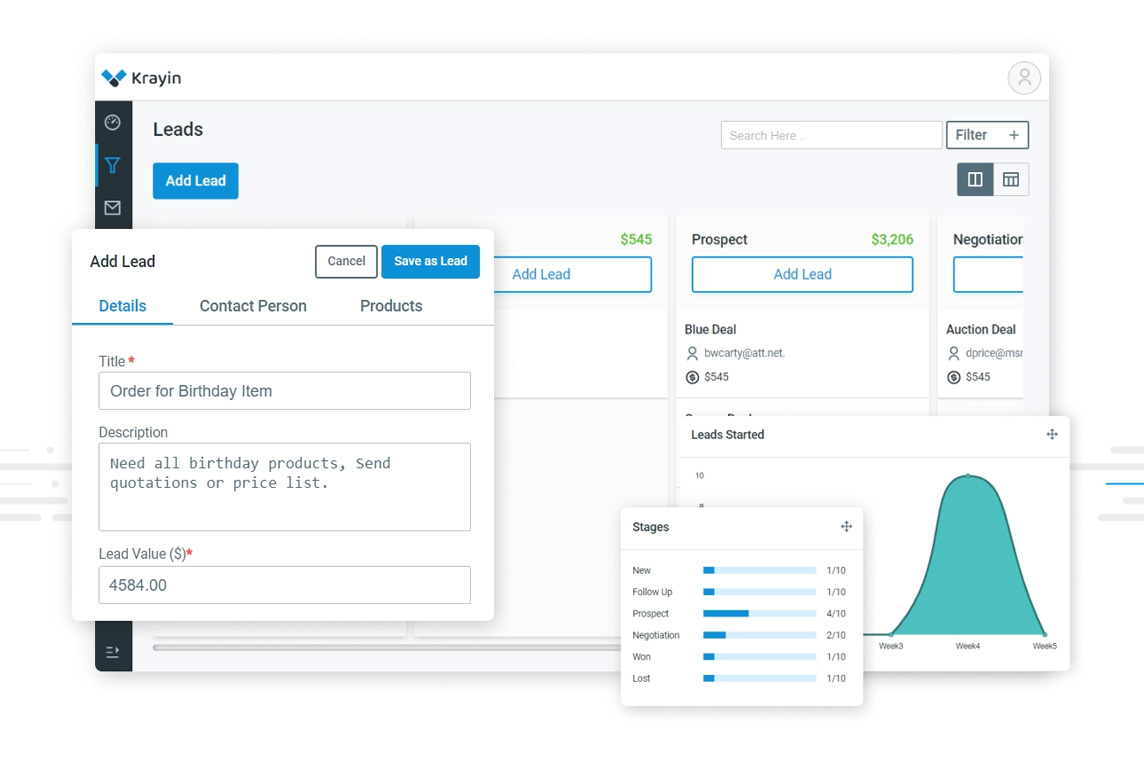Image resolution: width=1144 pixels, height=758 pixels.
Task: Click the move handle on Stages widget
Action: pyautogui.click(x=846, y=527)
